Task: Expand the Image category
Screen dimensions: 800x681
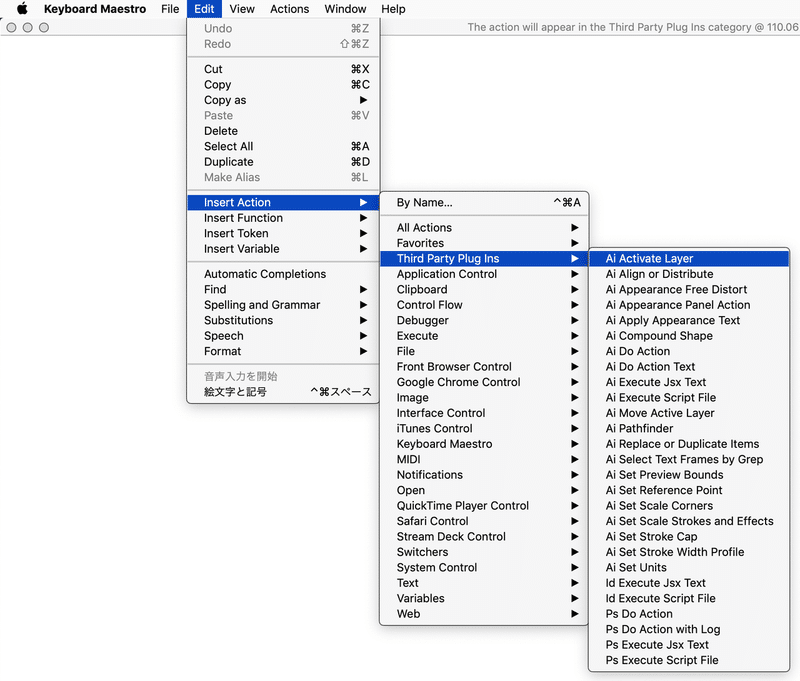Action: tap(484, 397)
